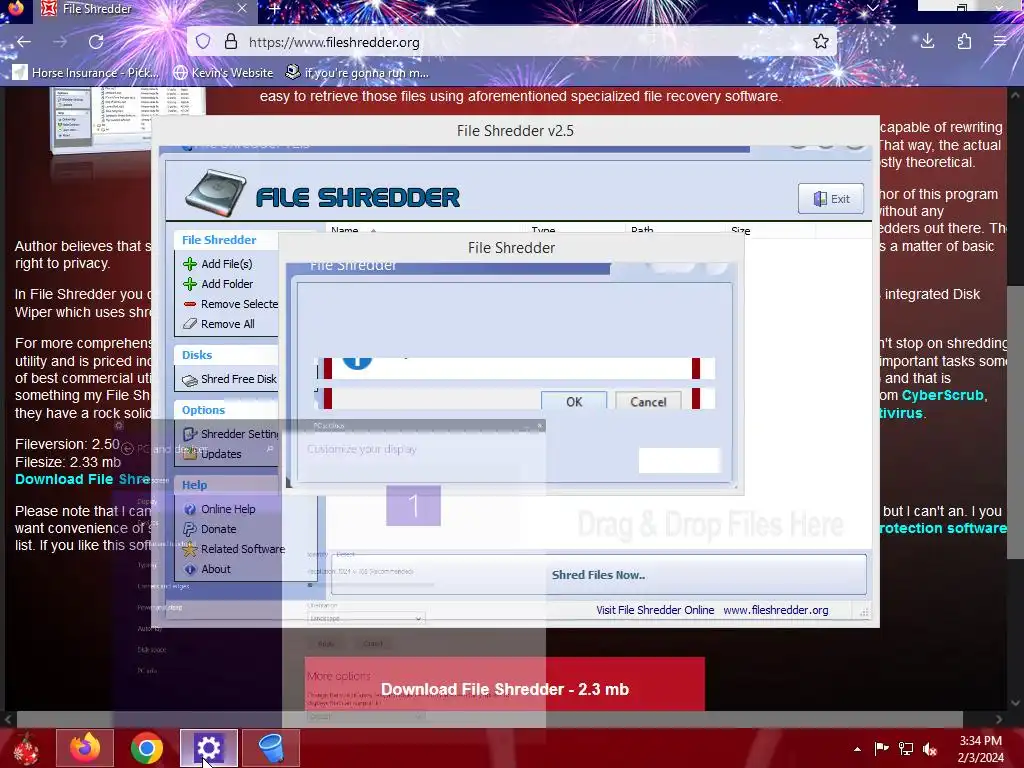
Task: Open the CyberScrub link in page text
Action: coord(942,395)
